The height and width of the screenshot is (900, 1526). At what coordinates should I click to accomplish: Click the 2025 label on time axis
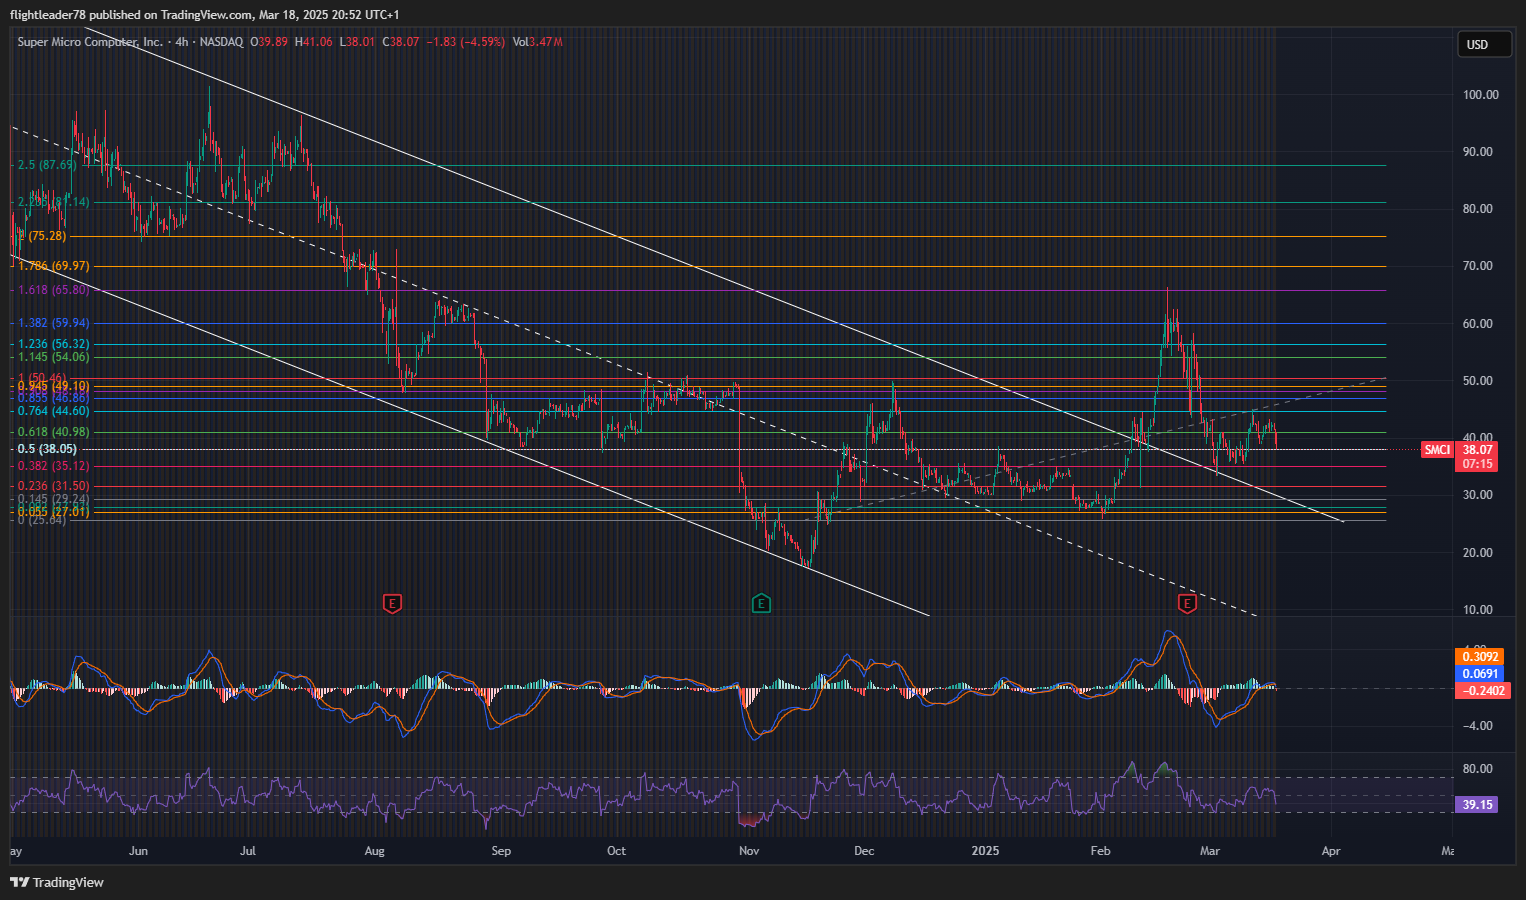tap(986, 851)
